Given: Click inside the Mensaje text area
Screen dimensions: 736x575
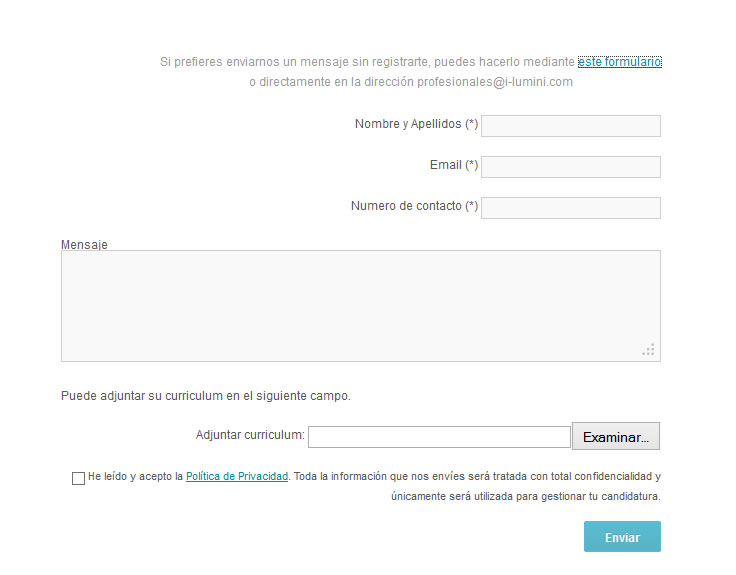Looking at the screenshot, I should (x=360, y=305).
